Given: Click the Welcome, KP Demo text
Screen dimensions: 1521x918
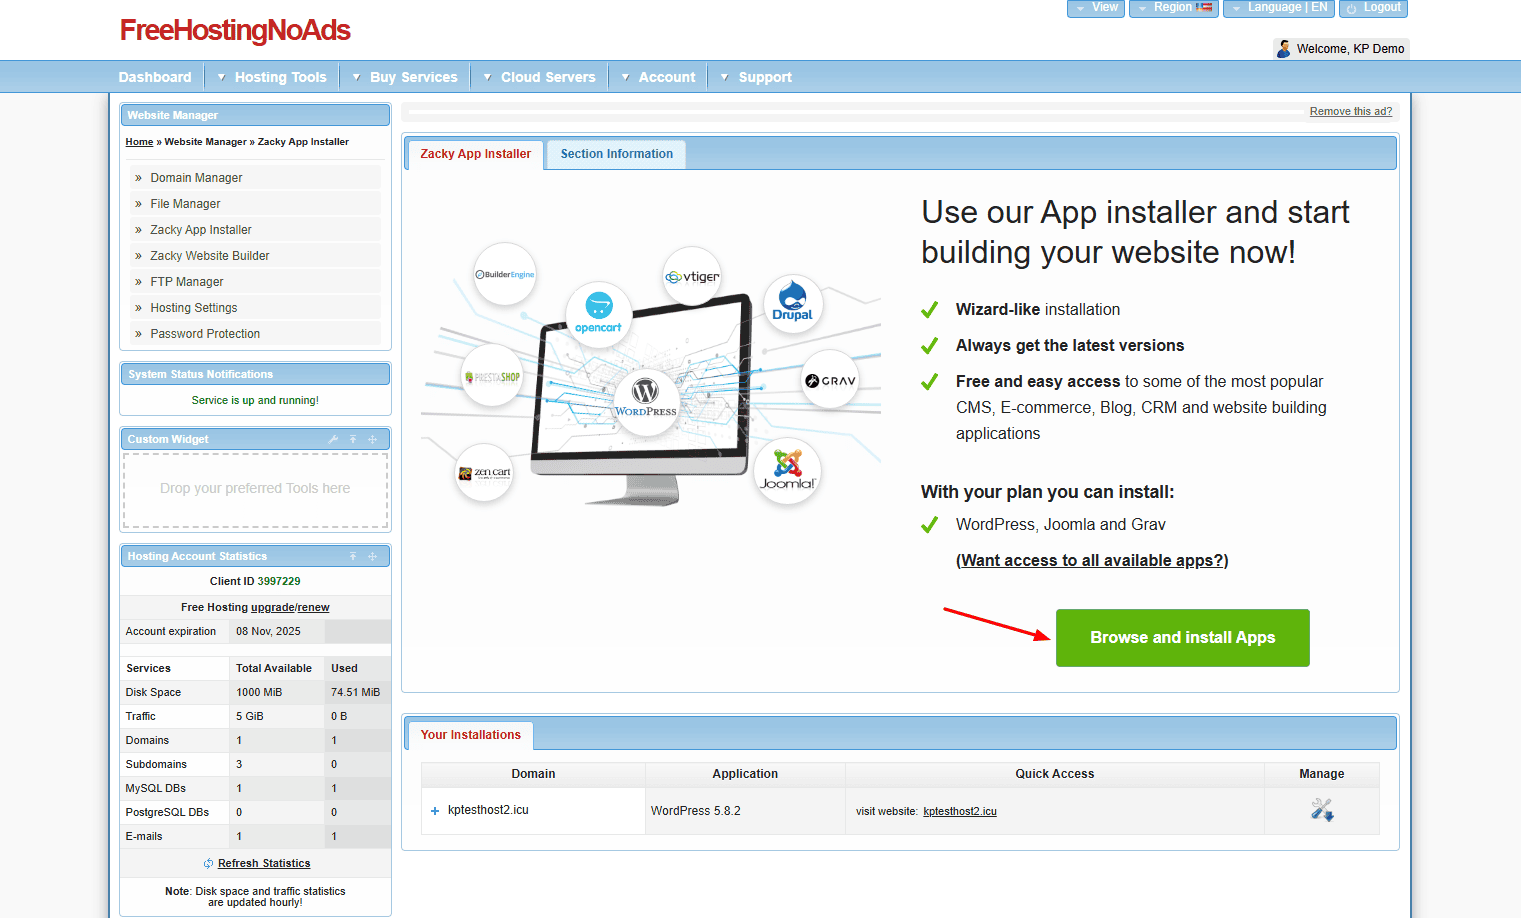Looking at the screenshot, I should coord(1350,49).
